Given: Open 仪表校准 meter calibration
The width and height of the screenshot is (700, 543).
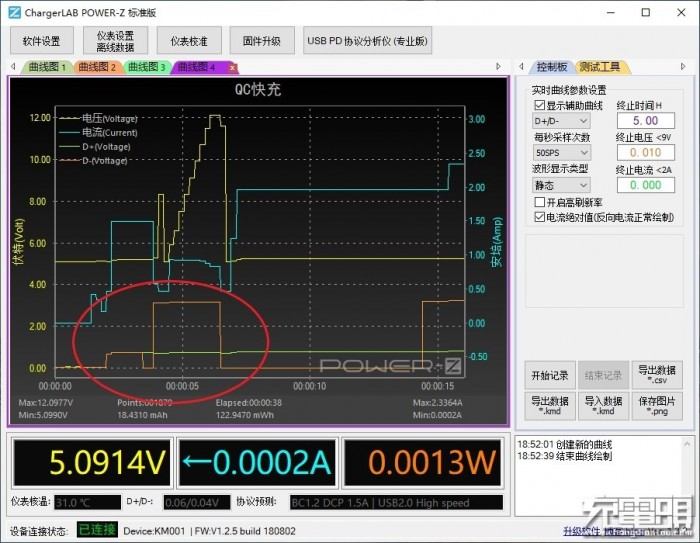Looking at the screenshot, I should [x=189, y=41].
